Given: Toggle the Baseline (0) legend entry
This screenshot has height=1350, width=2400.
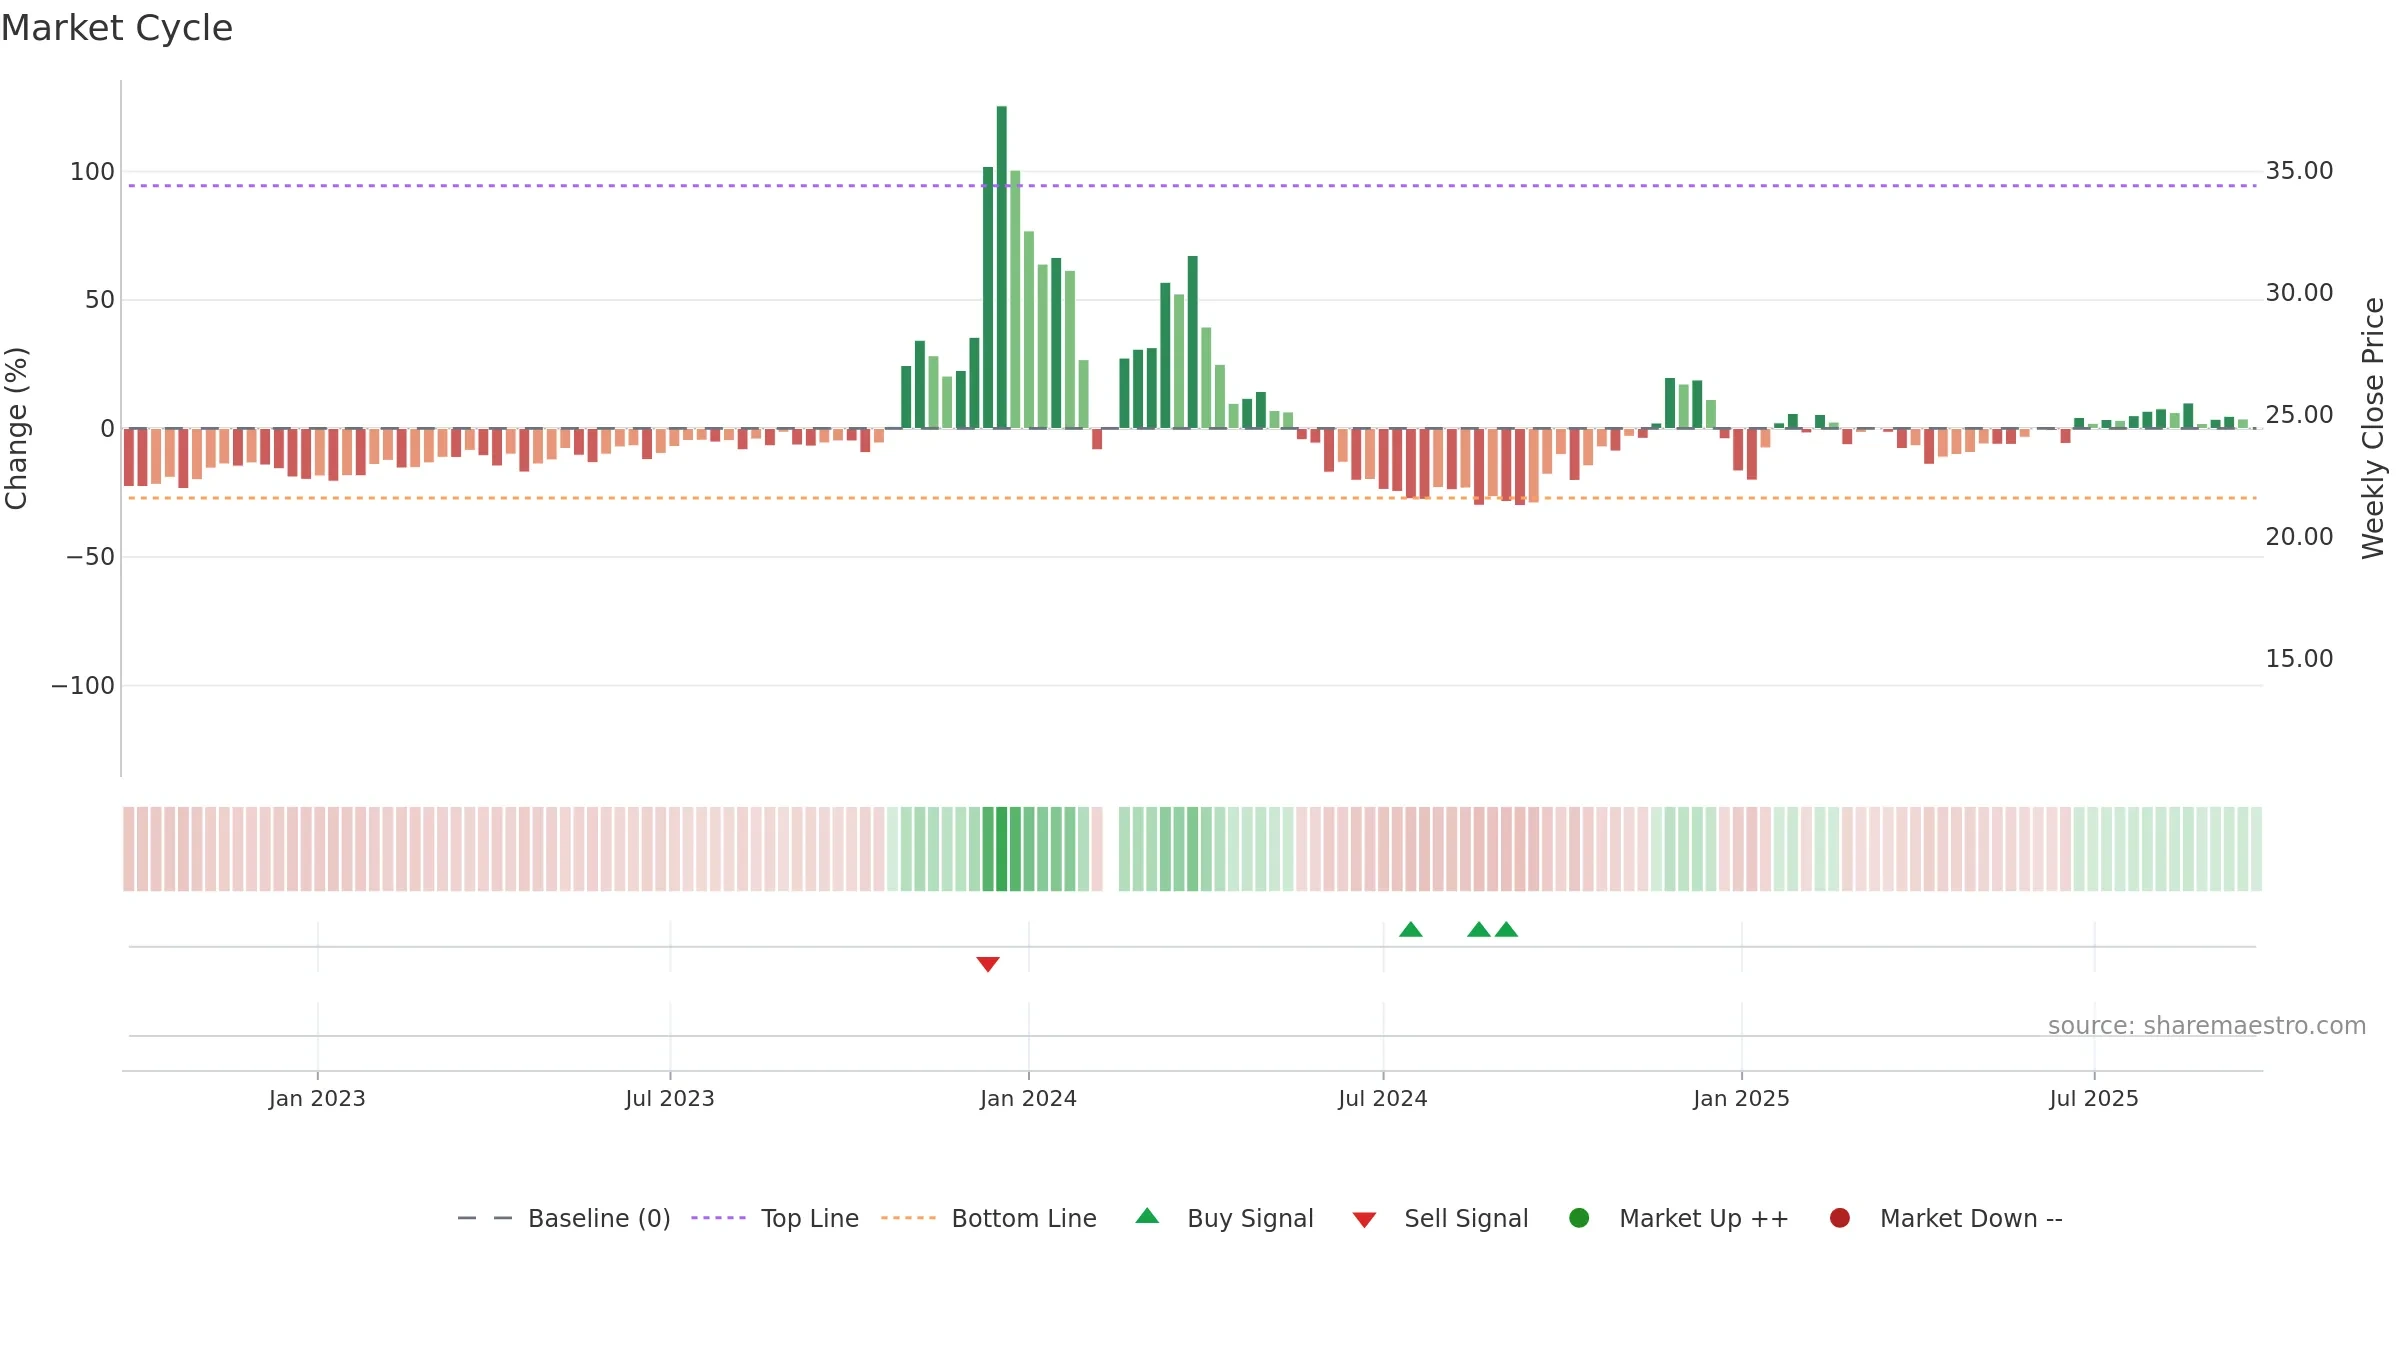Looking at the screenshot, I should click(x=563, y=1218).
